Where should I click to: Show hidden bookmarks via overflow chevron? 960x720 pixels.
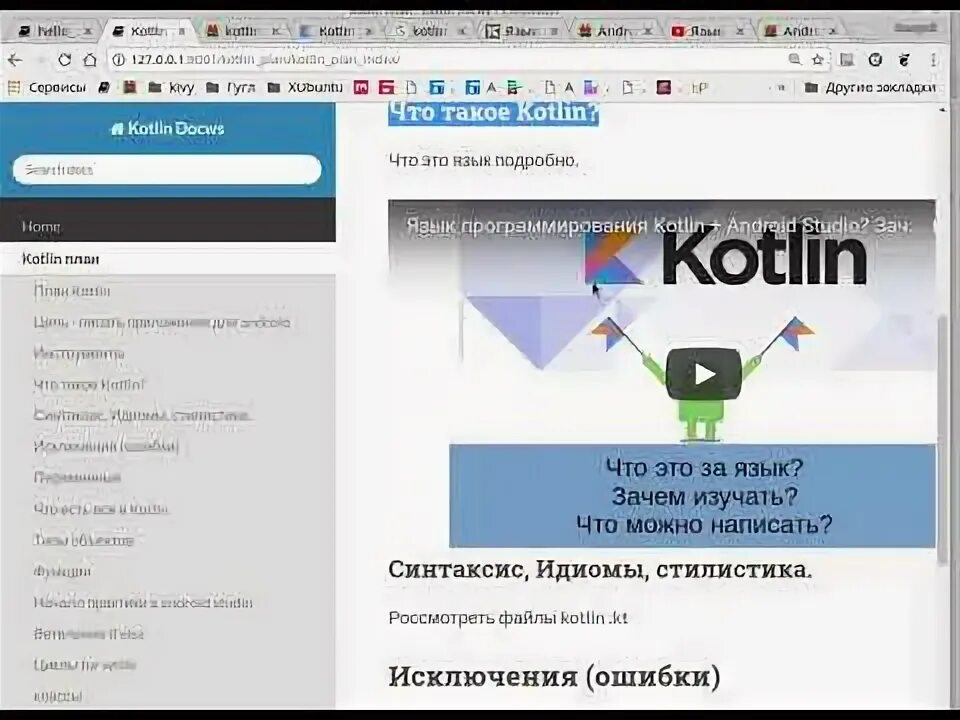pyautogui.click(x=781, y=88)
